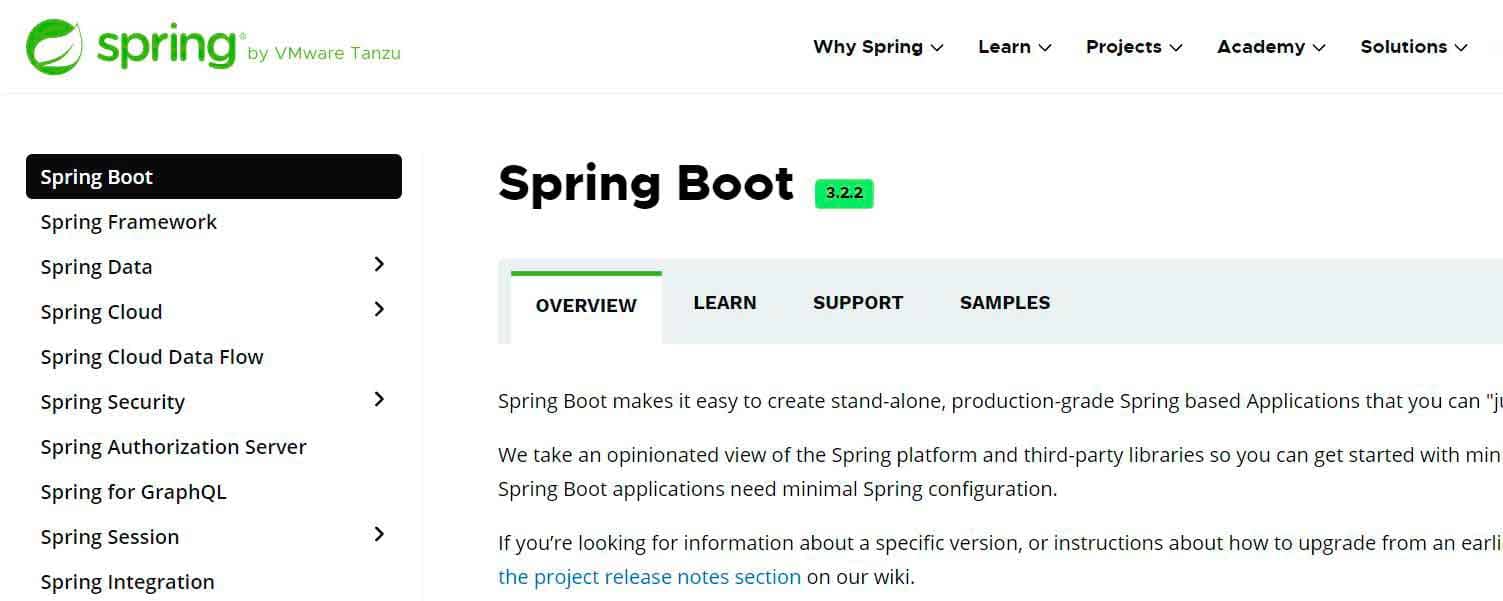
Task: Open the Spring Data project link
Action: tap(96, 267)
